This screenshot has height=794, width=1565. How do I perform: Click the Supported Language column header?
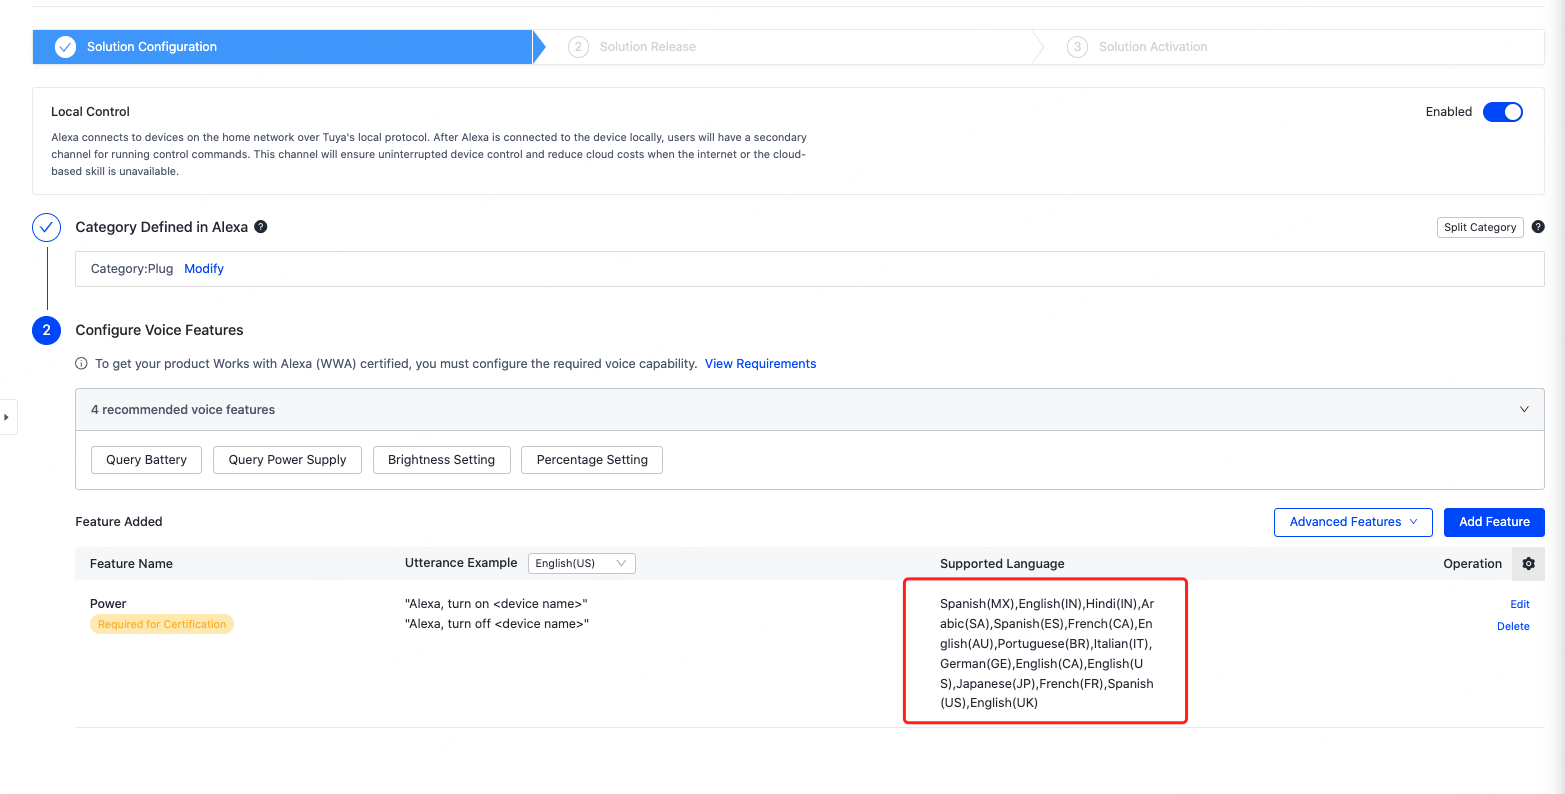point(1002,564)
